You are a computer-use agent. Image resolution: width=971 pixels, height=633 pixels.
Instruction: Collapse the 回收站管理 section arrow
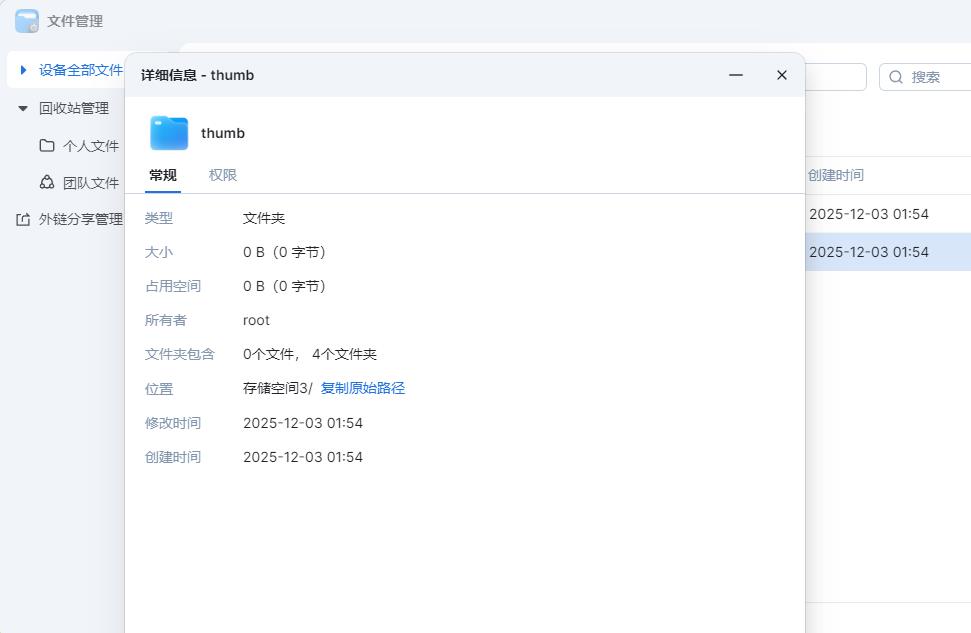[23, 108]
